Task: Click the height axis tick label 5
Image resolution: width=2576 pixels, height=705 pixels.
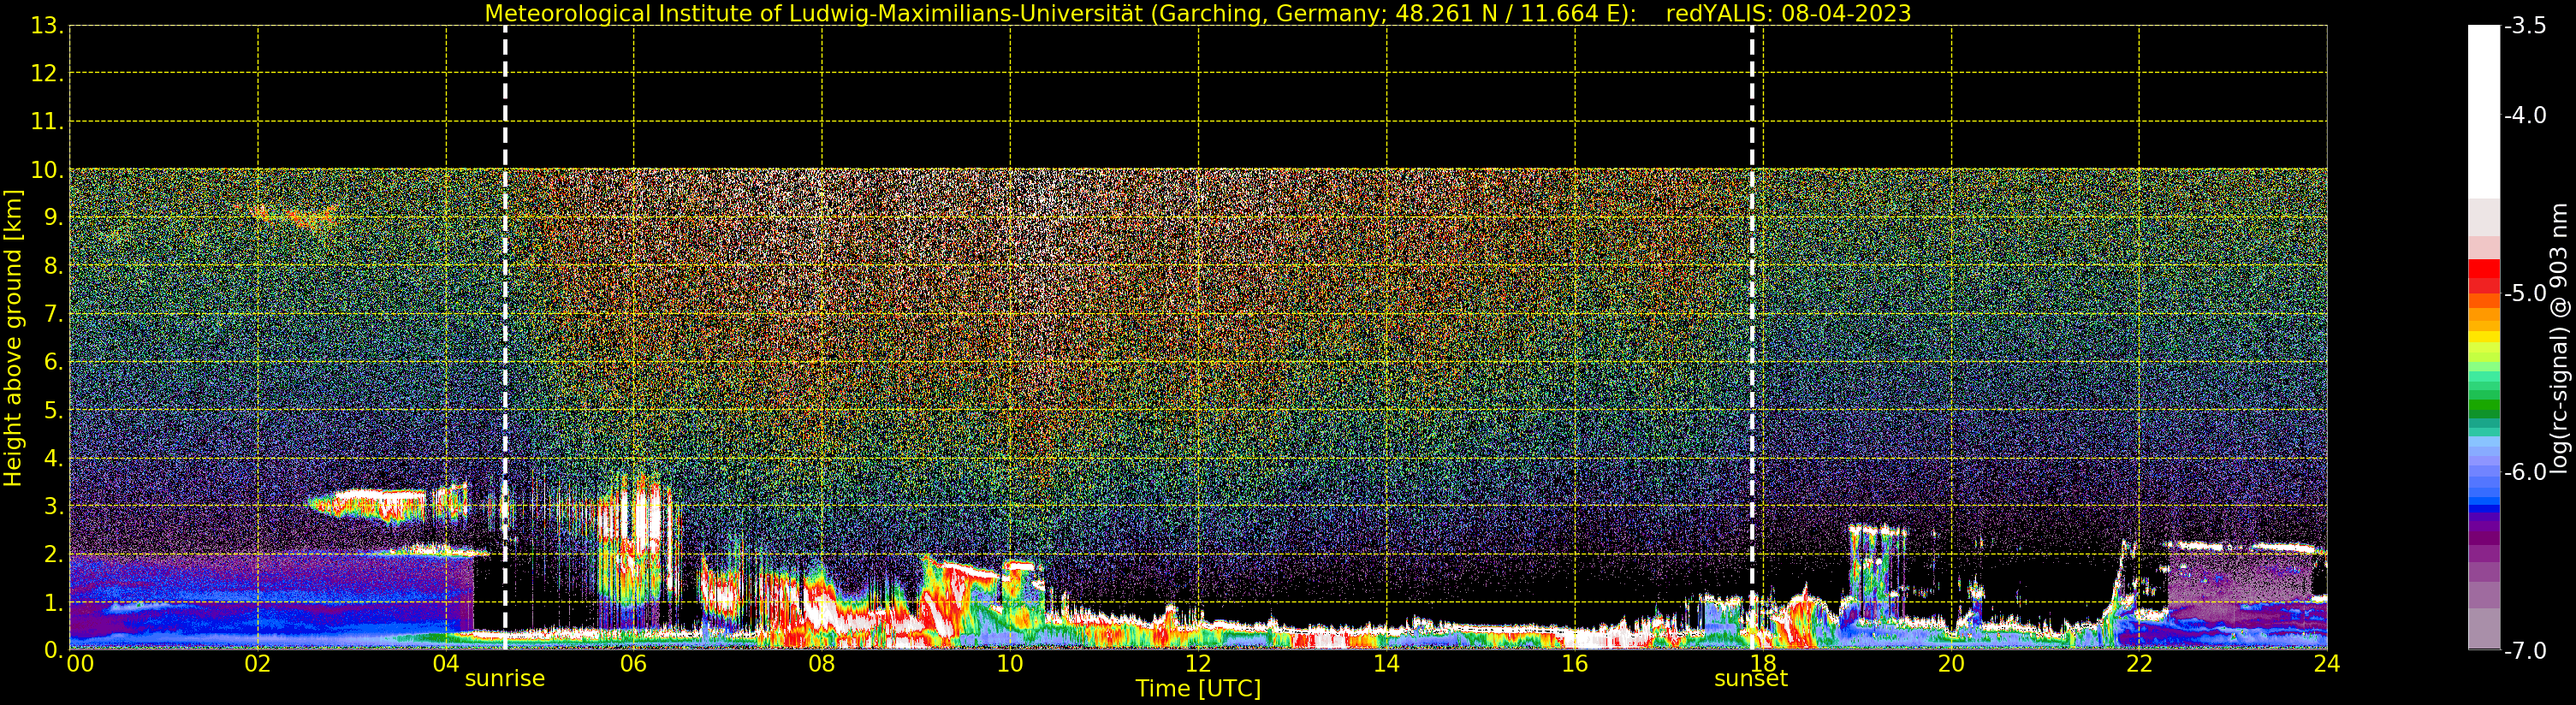Action: coord(53,410)
